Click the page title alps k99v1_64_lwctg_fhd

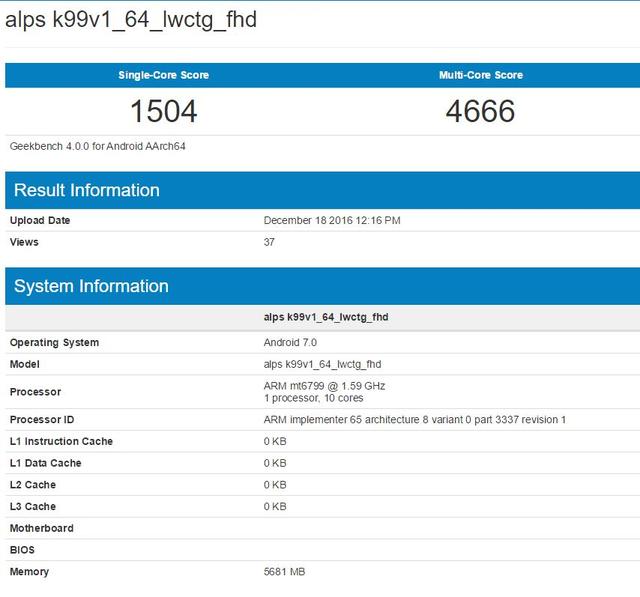(x=131, y=20)
